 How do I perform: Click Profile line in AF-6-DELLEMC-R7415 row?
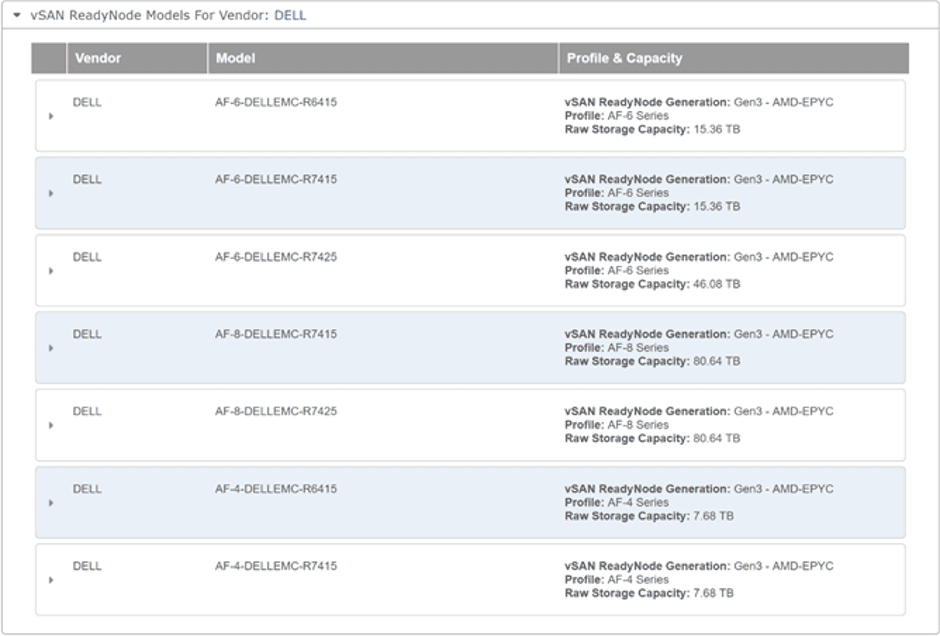click(616, 193)
